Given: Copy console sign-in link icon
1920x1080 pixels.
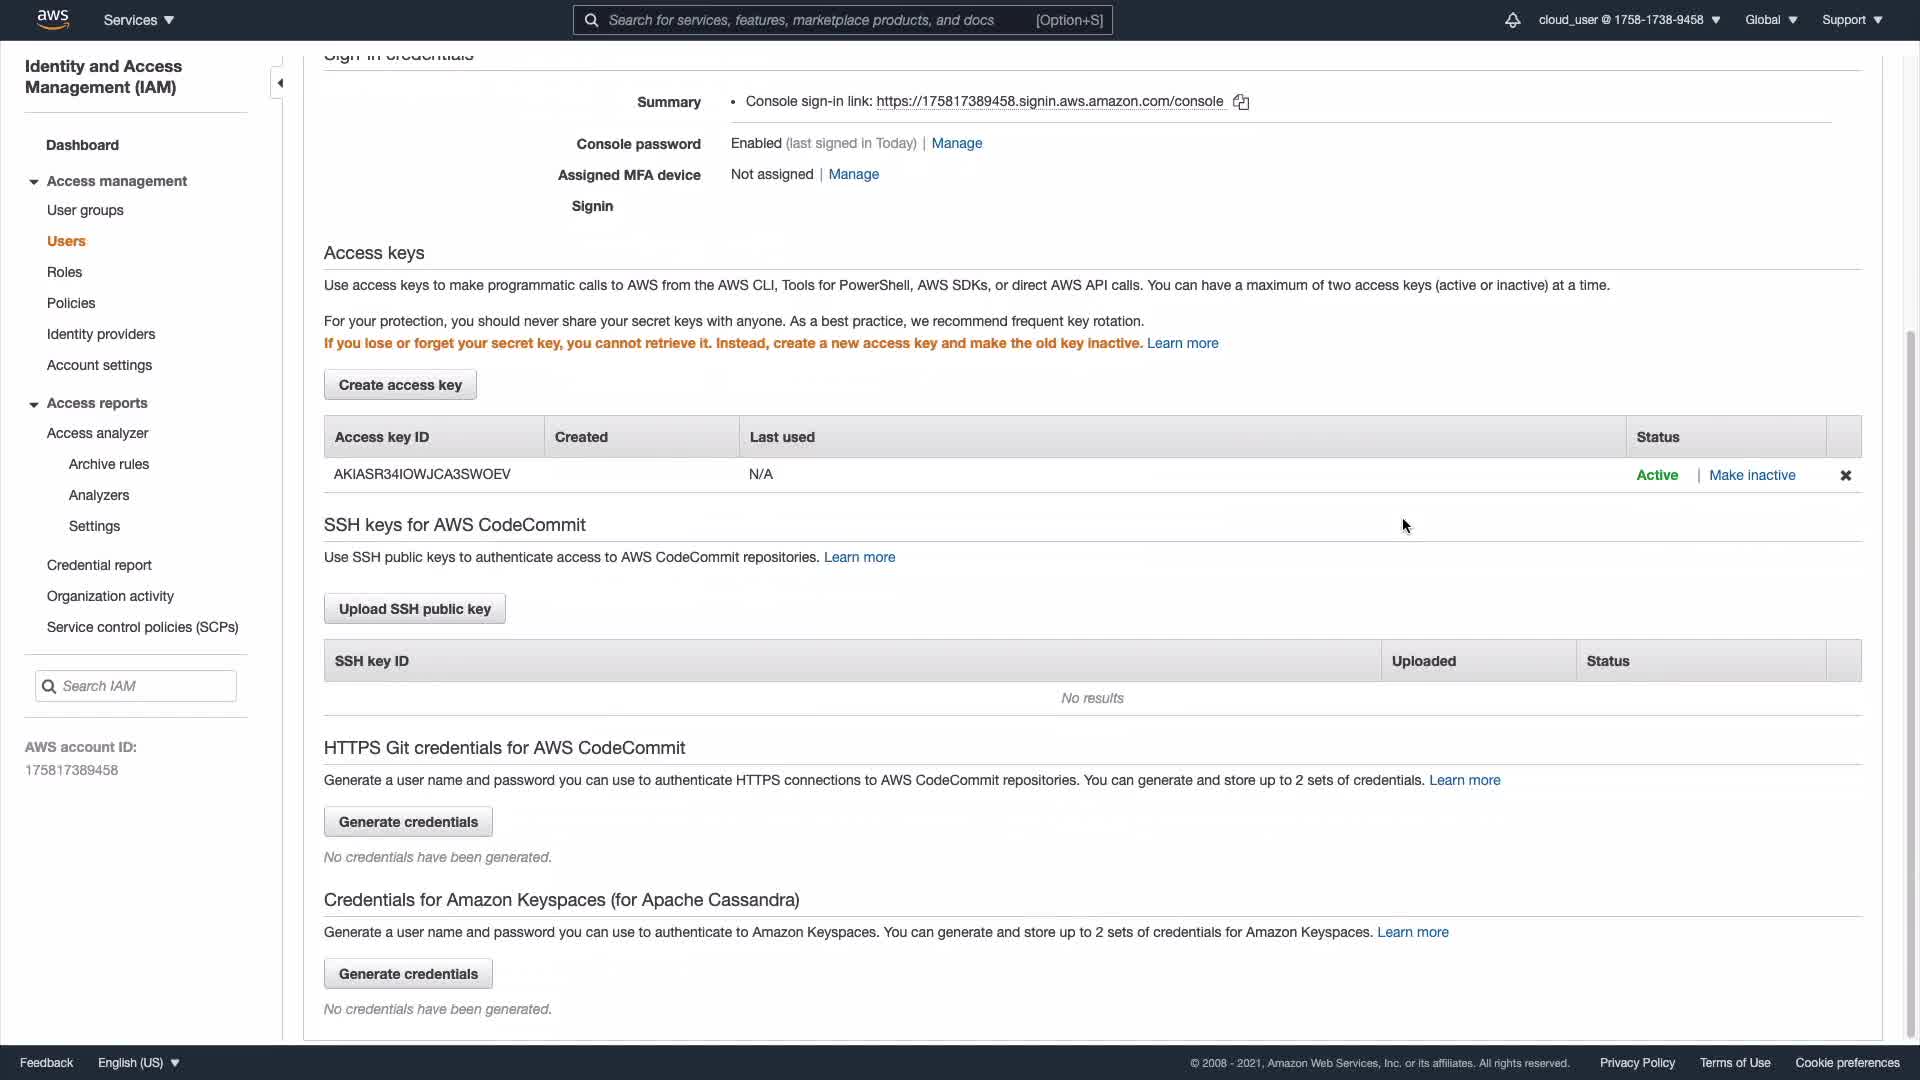Looking at the screenshot, I should click(x=1241, y=102).
